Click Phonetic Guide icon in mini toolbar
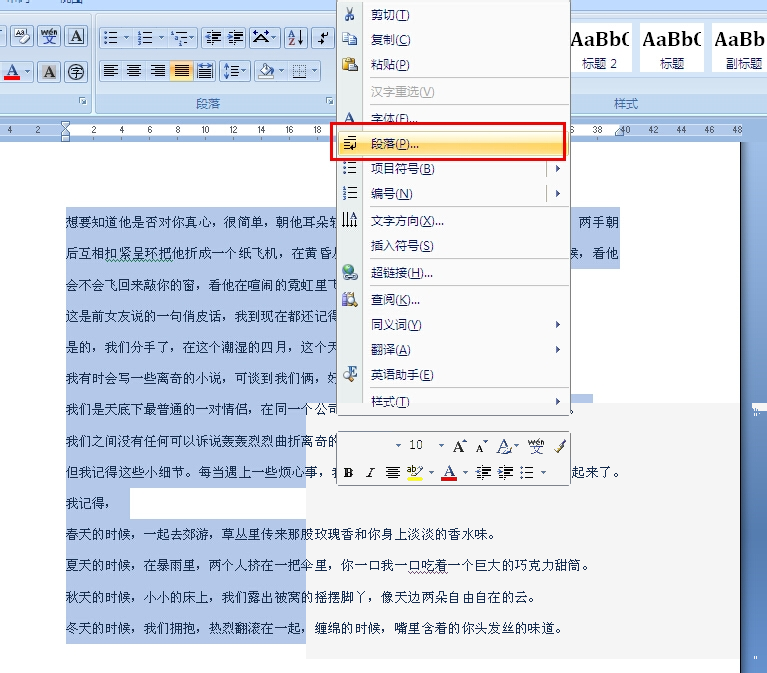 click(536, 446)
